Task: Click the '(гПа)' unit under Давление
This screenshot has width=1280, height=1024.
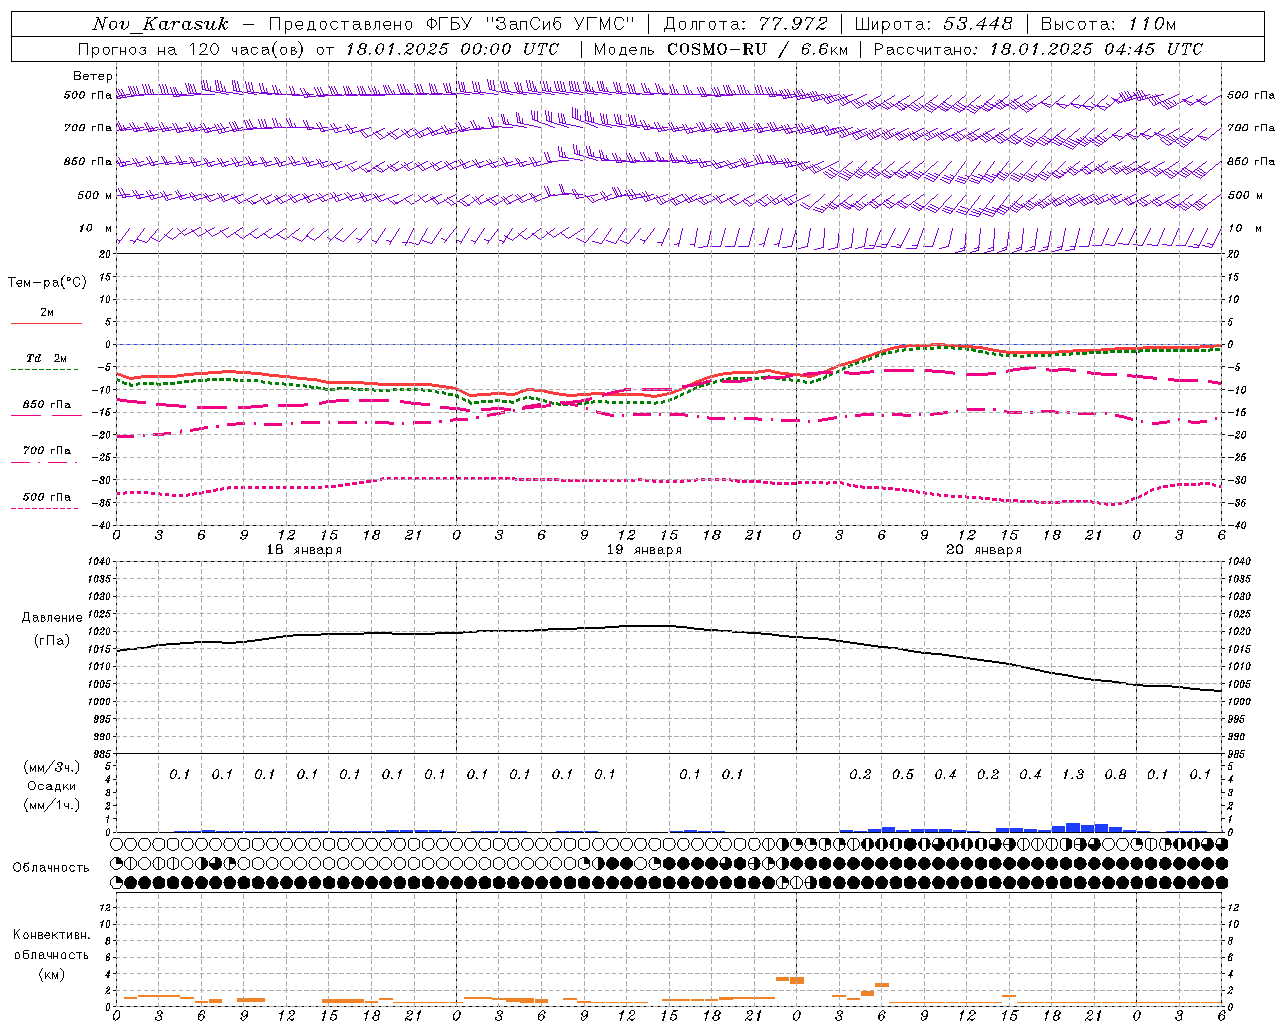Action: pyautogui.click(x=52, y=641)
